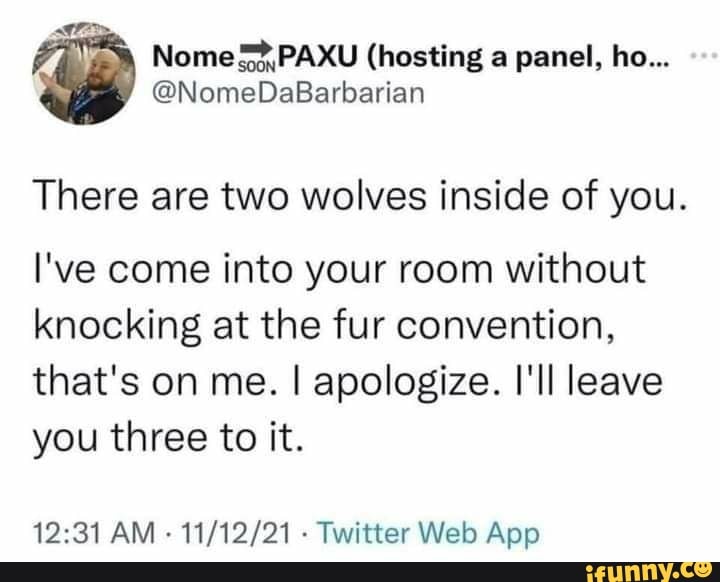720x582 pixels.
Task: Open the Twitter Web App source link
Action: click(x=428, y=534)
